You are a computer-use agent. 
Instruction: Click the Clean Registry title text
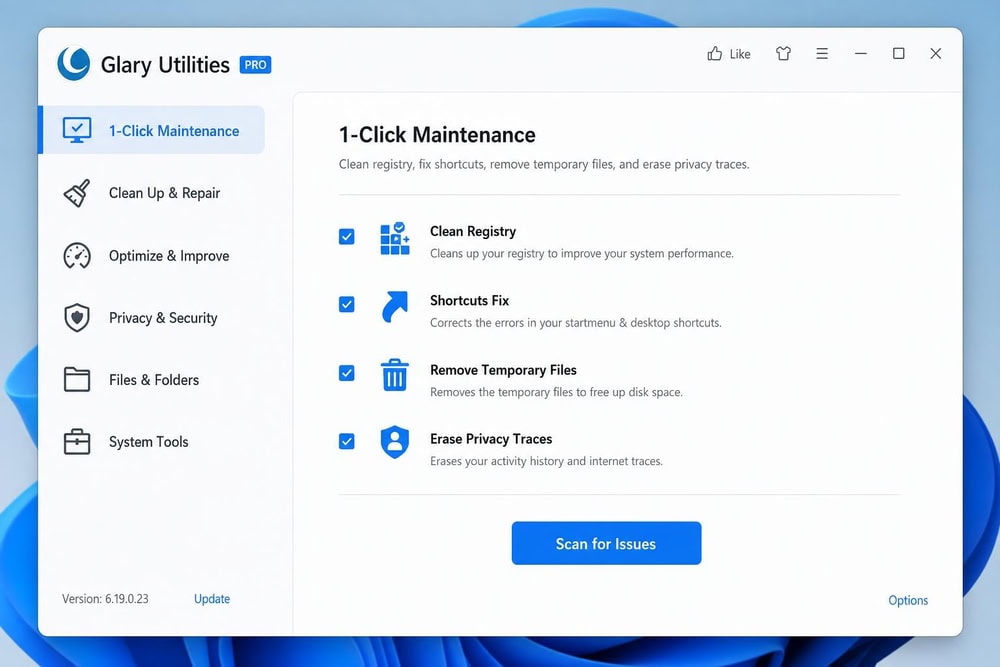point(473,231)
